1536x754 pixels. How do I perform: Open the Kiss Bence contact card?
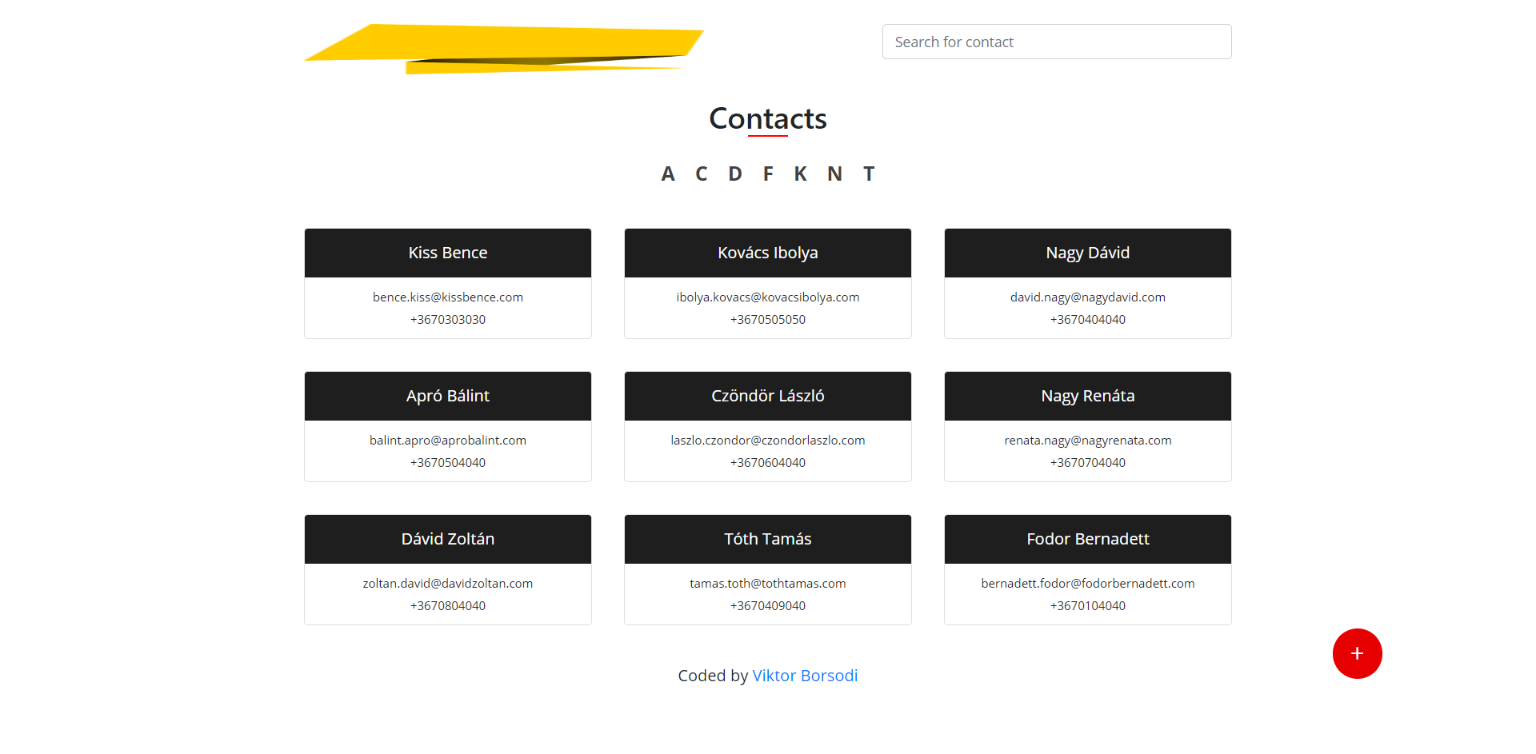coord(448,283)
